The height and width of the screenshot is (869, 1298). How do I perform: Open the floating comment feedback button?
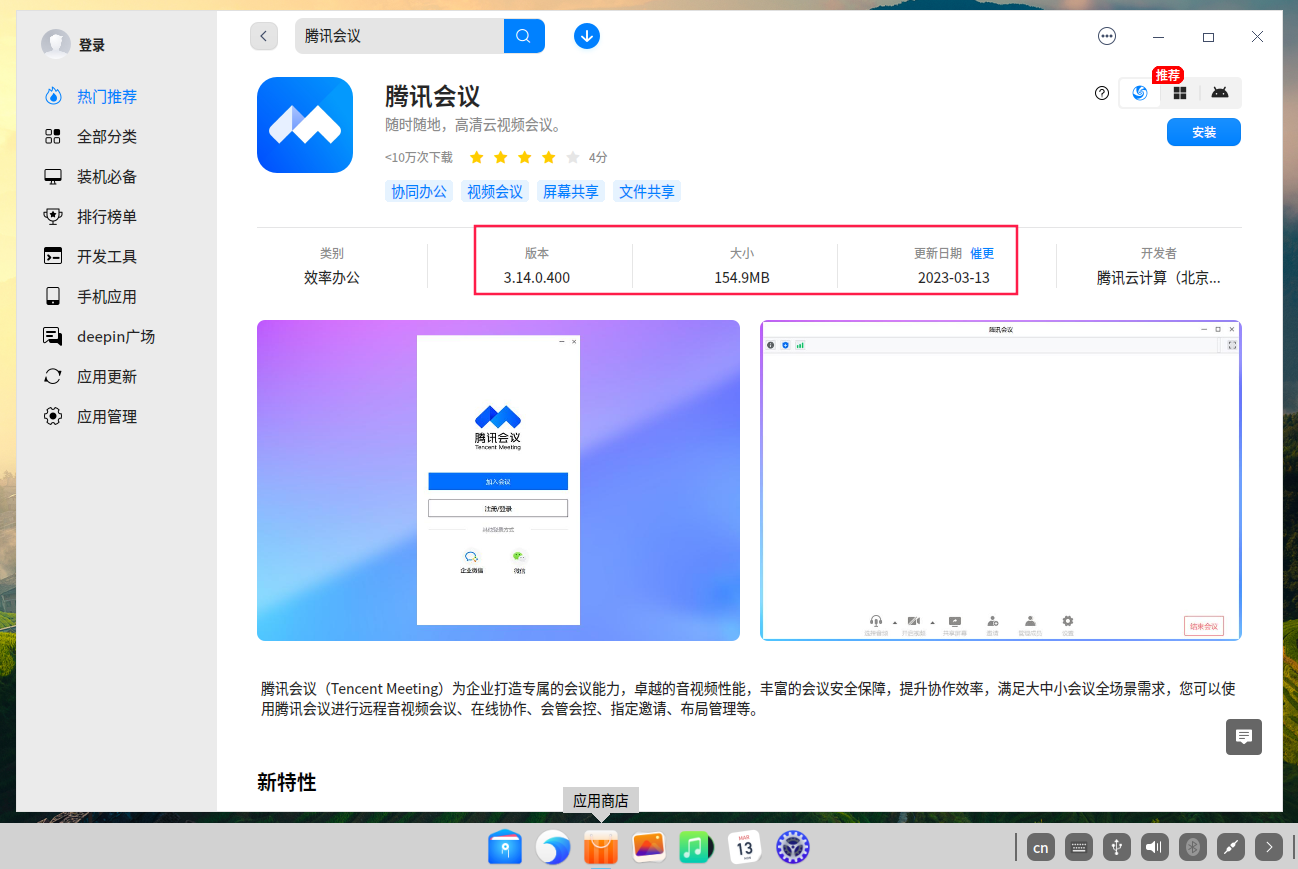pyautogui.click(x=1244, y=737)
